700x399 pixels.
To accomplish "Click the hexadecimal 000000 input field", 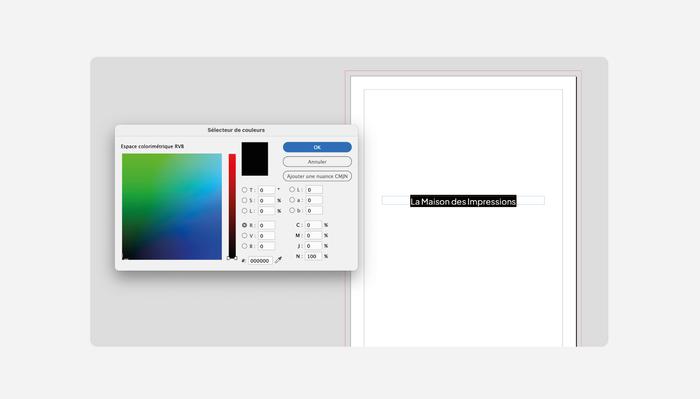I will (260, 261).
